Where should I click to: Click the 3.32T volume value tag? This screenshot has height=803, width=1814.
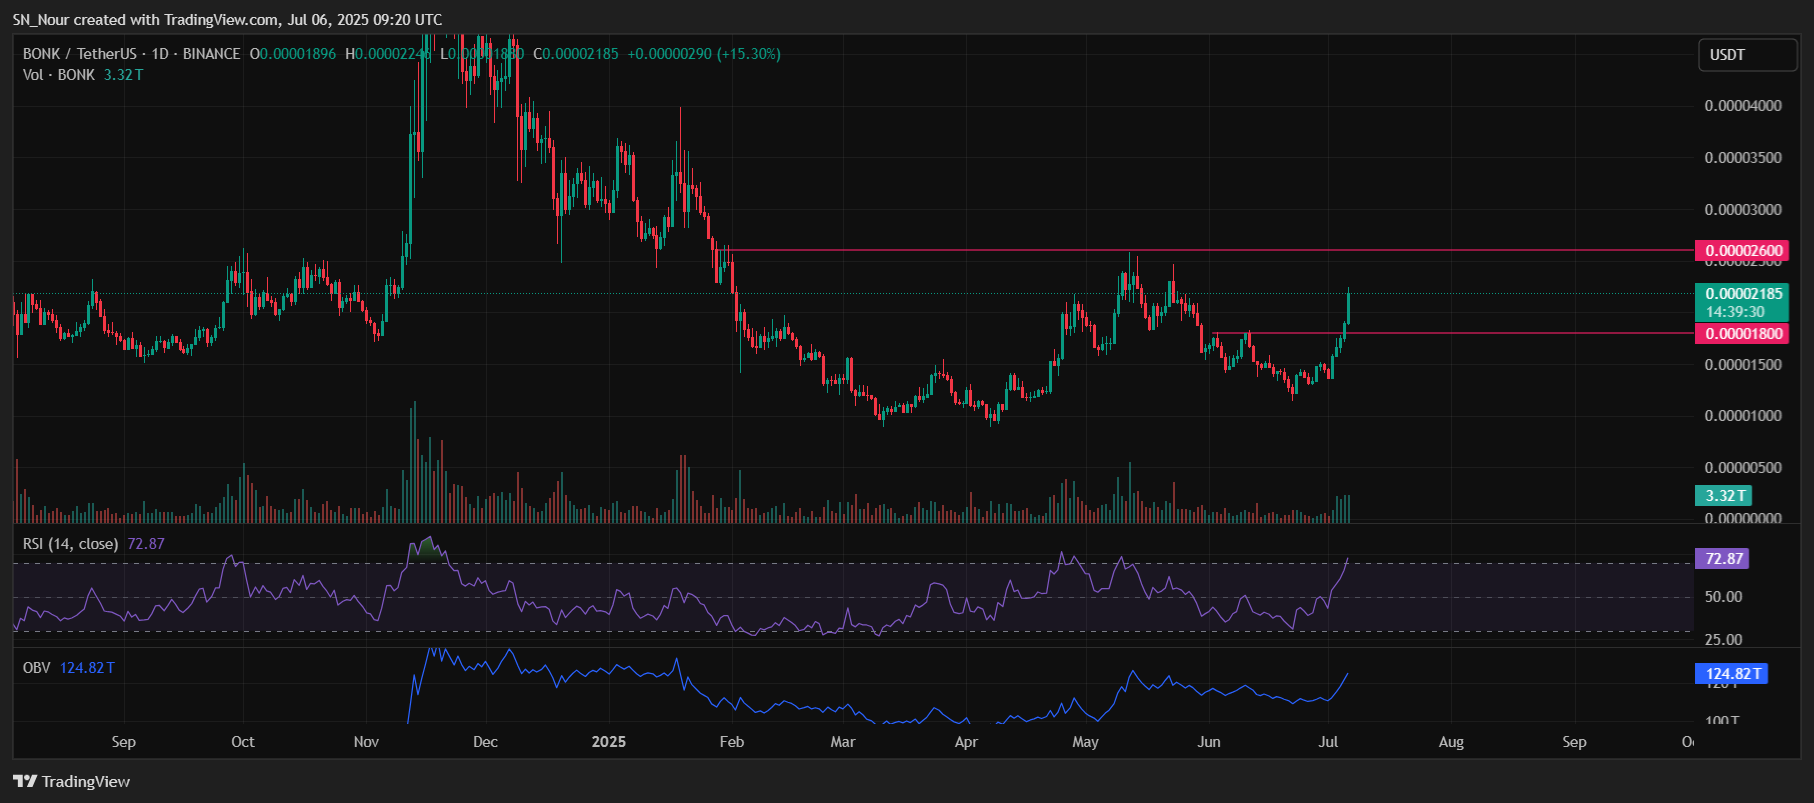(x=1724, y=496)
